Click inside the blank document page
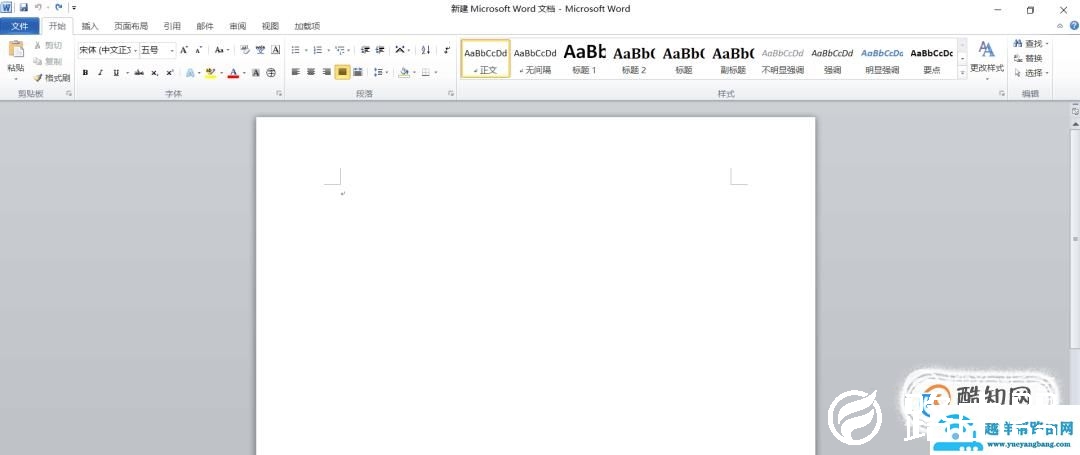1080x455 pixels. [535, 300]
